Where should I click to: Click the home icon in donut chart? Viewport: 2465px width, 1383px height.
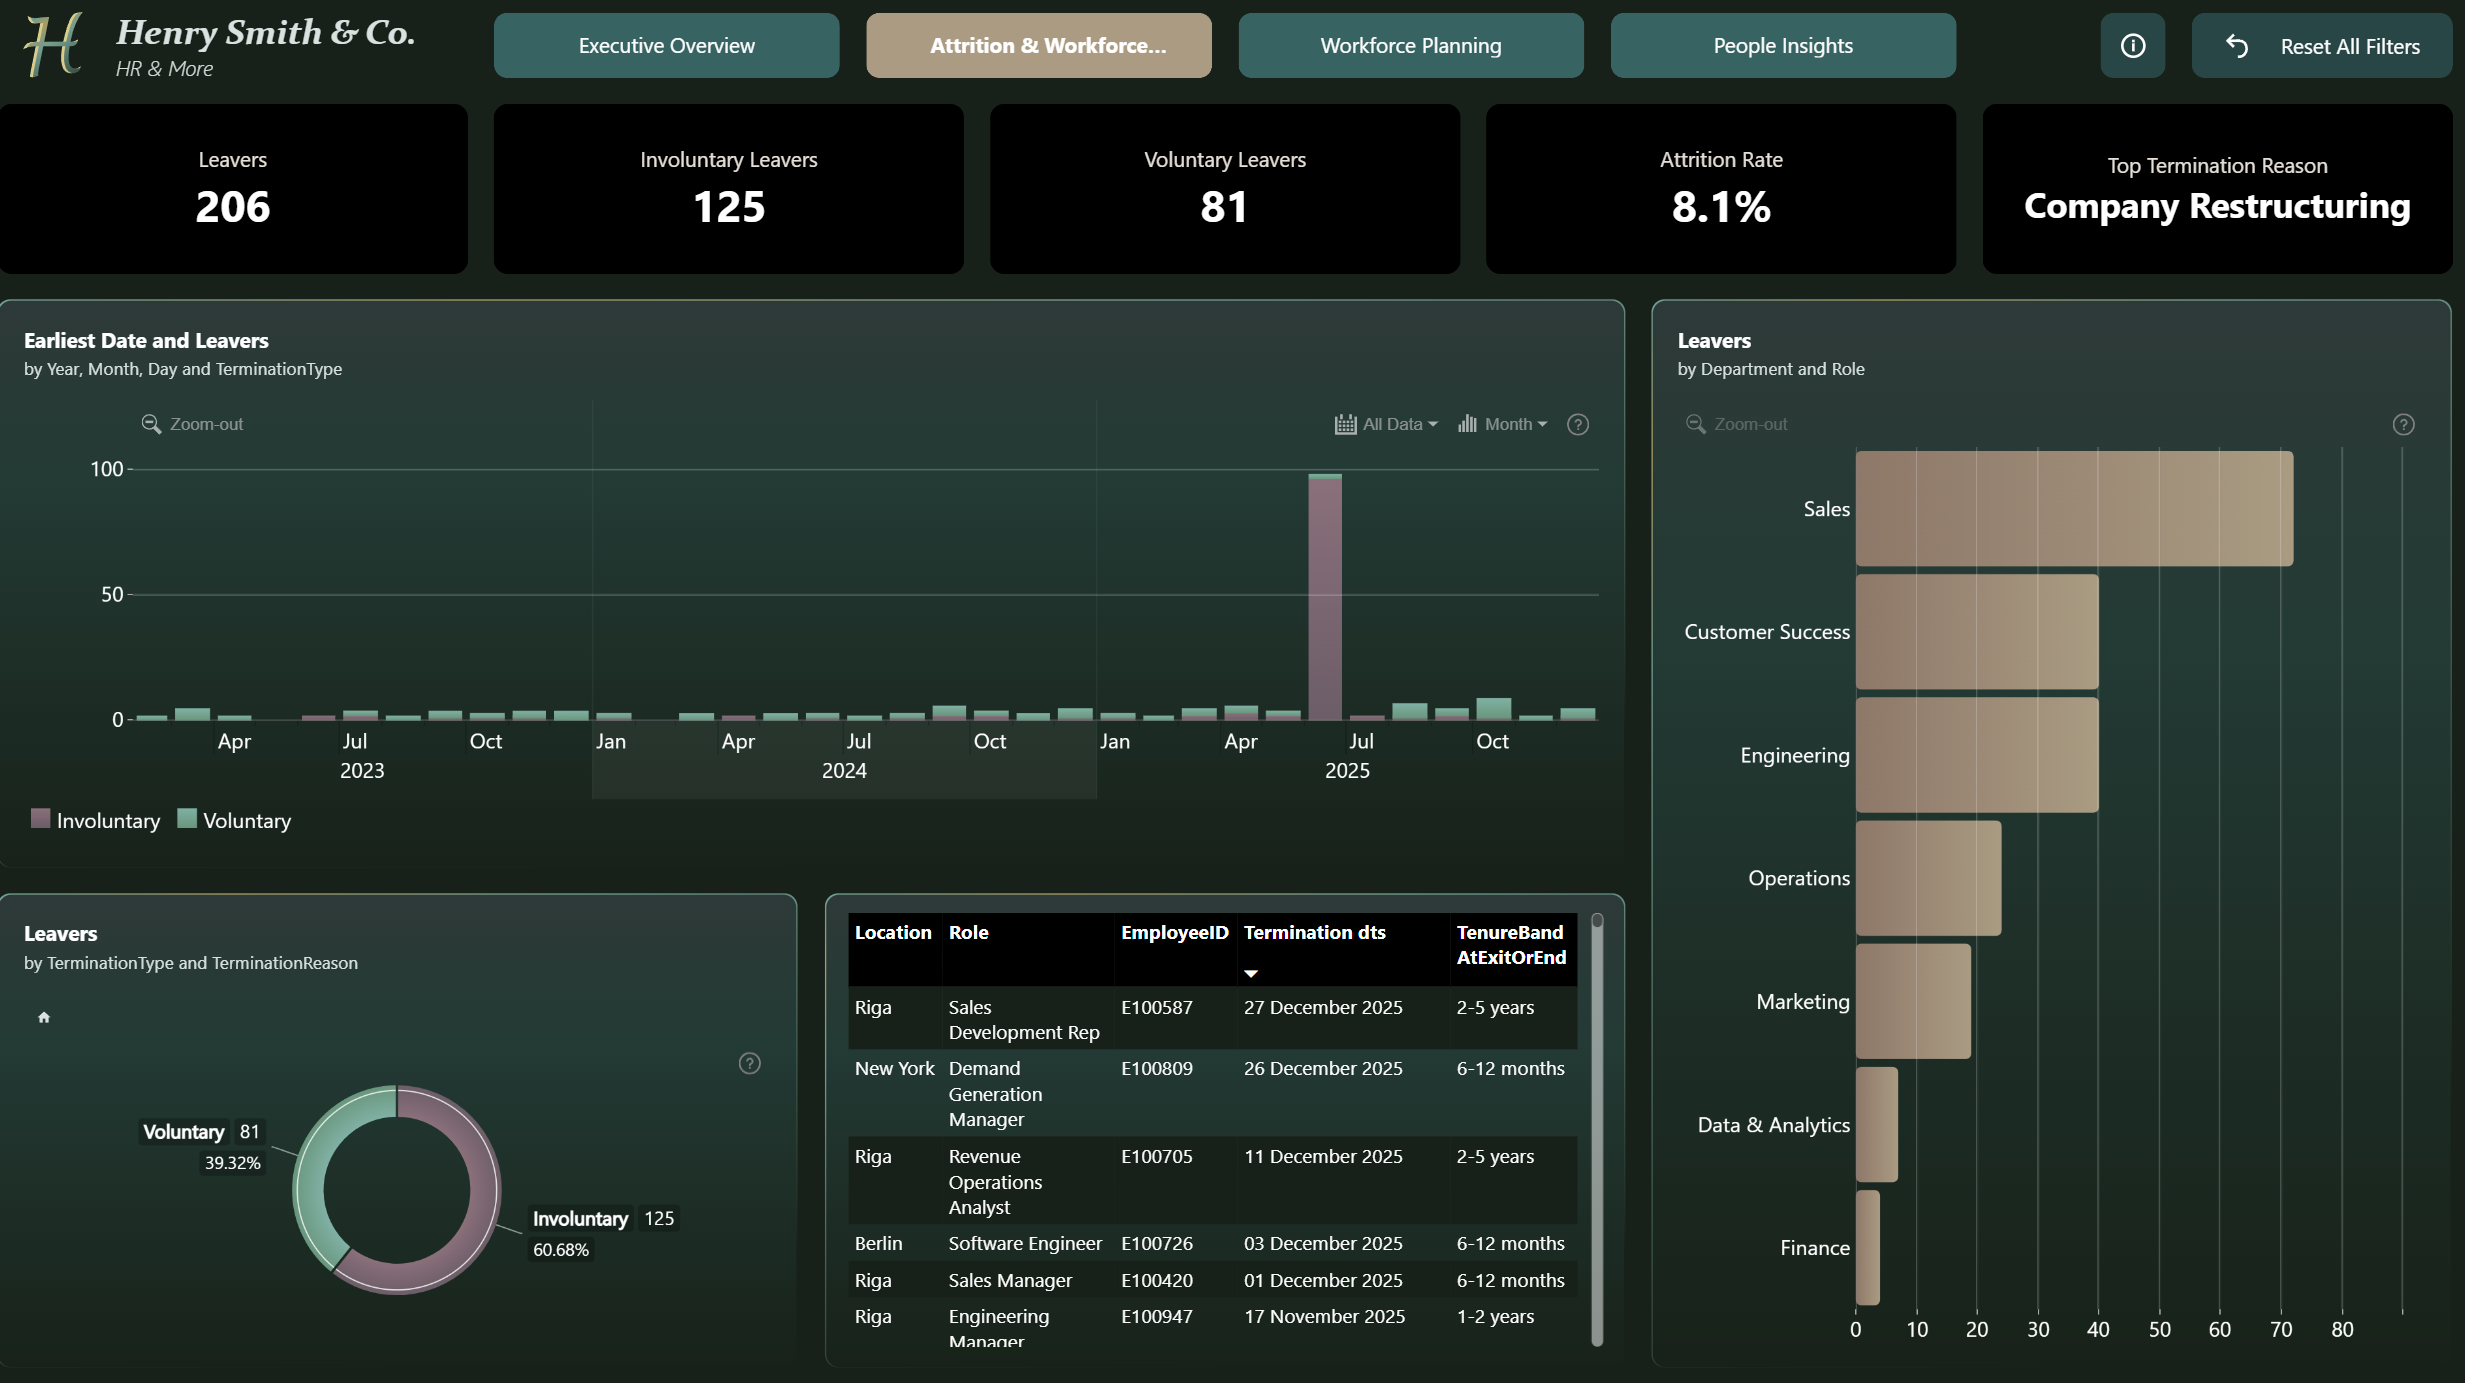44,1018
